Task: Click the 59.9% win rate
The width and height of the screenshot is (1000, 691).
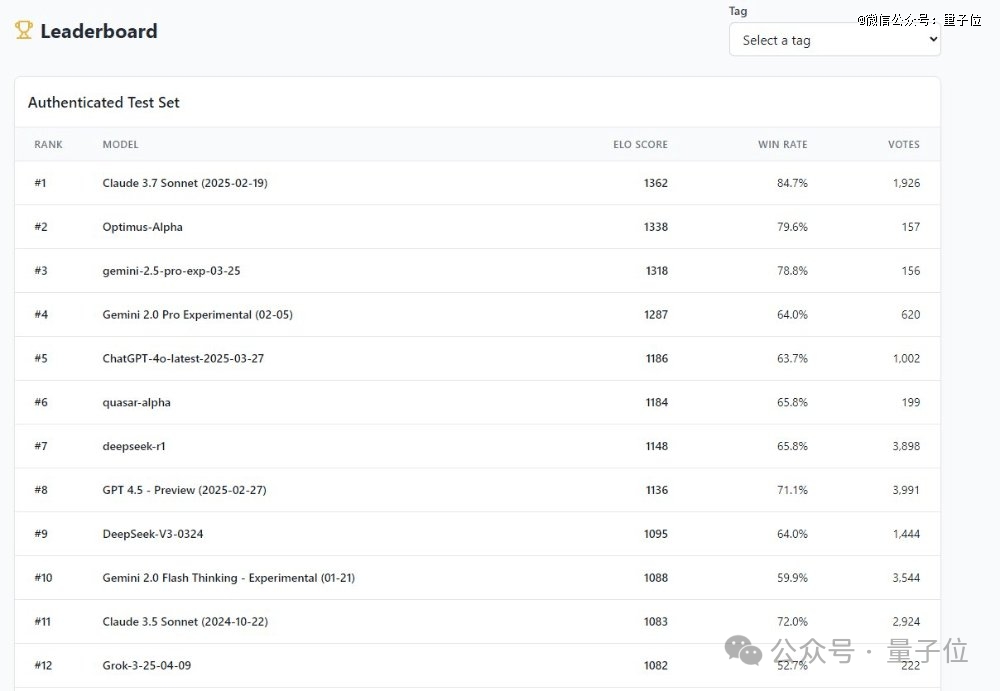Action: pyautogui.click(x=792, y=578)
